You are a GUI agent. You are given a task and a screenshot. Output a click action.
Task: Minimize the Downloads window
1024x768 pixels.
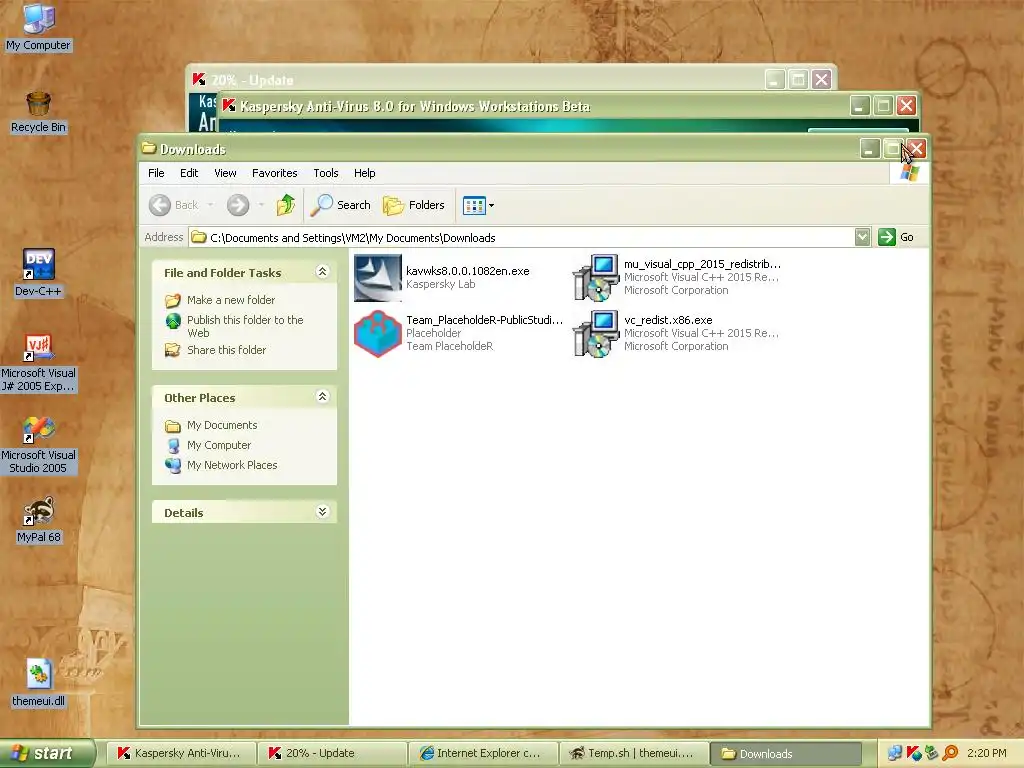869,149
